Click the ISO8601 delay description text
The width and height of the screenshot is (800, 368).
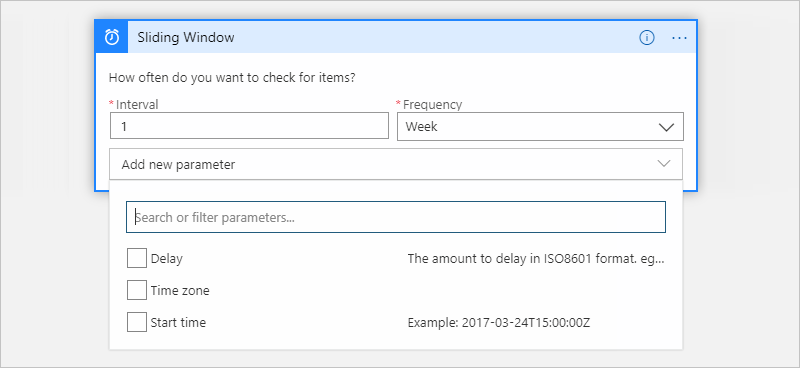tap(536, 259)
